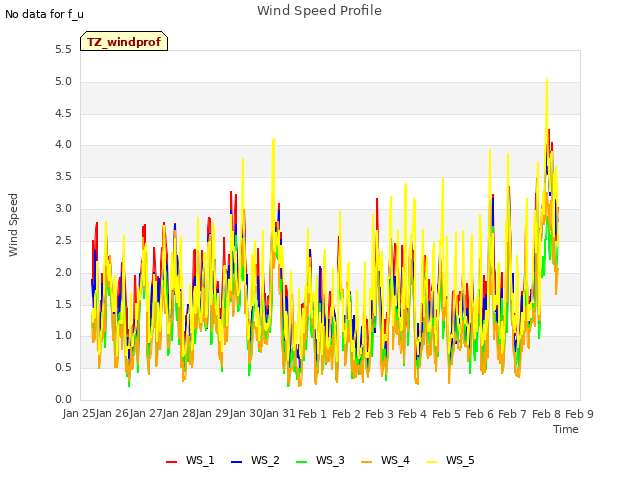Click the 5.5 y-axis tick label
This screenshot has width=640, height=480.
[x=63, y=50]
